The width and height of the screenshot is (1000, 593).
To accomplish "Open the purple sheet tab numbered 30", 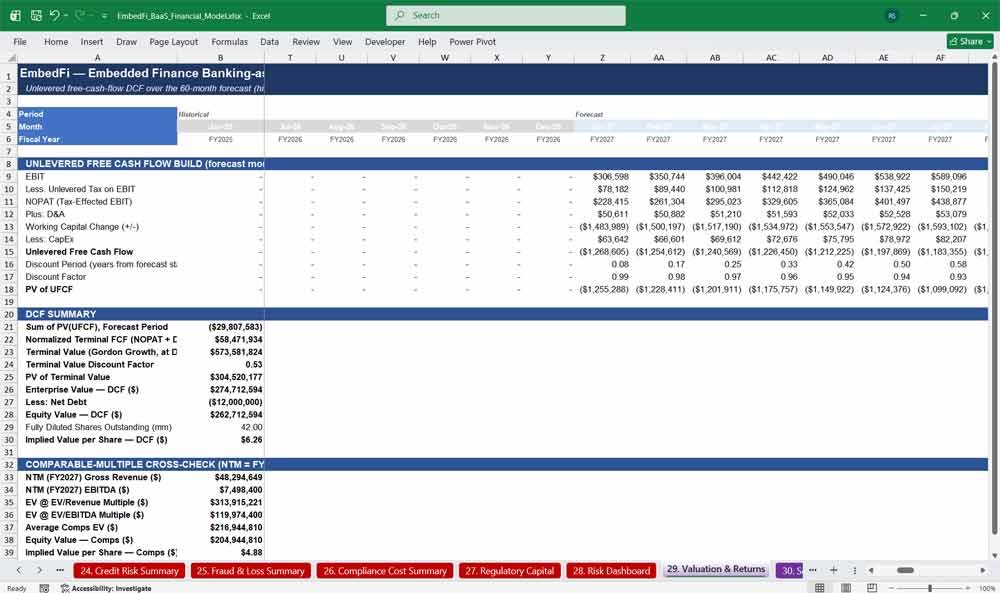I will click(791, 571).
